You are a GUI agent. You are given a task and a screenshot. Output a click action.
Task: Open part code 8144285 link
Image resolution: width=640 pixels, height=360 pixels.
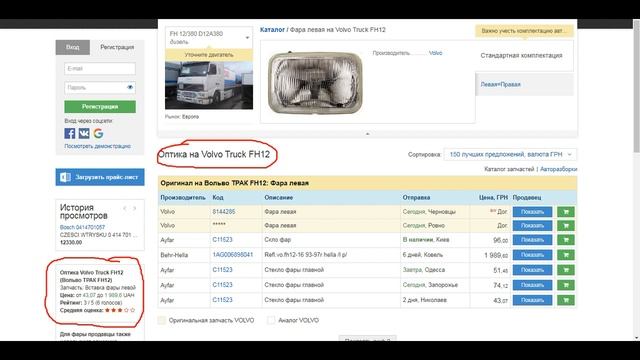point(224,211)
